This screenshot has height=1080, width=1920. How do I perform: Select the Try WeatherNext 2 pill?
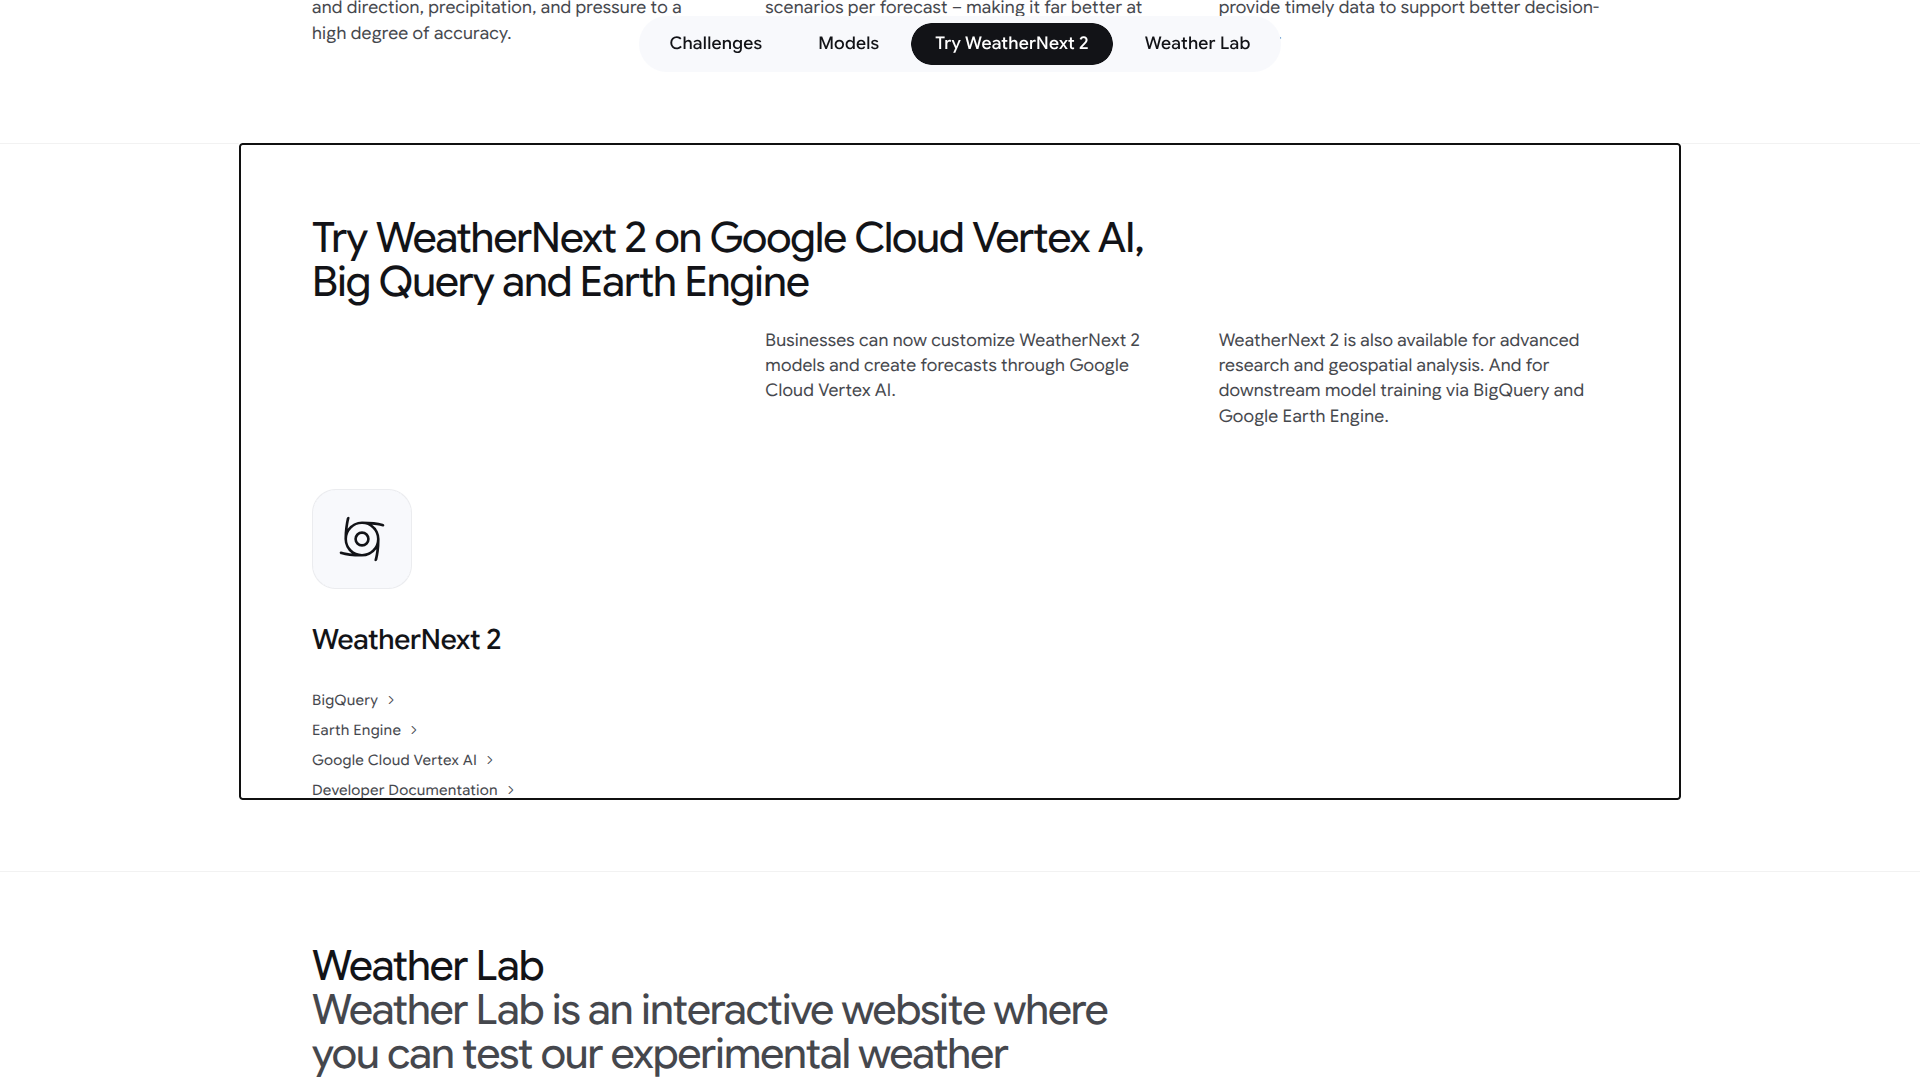[x=1011, y=43]
